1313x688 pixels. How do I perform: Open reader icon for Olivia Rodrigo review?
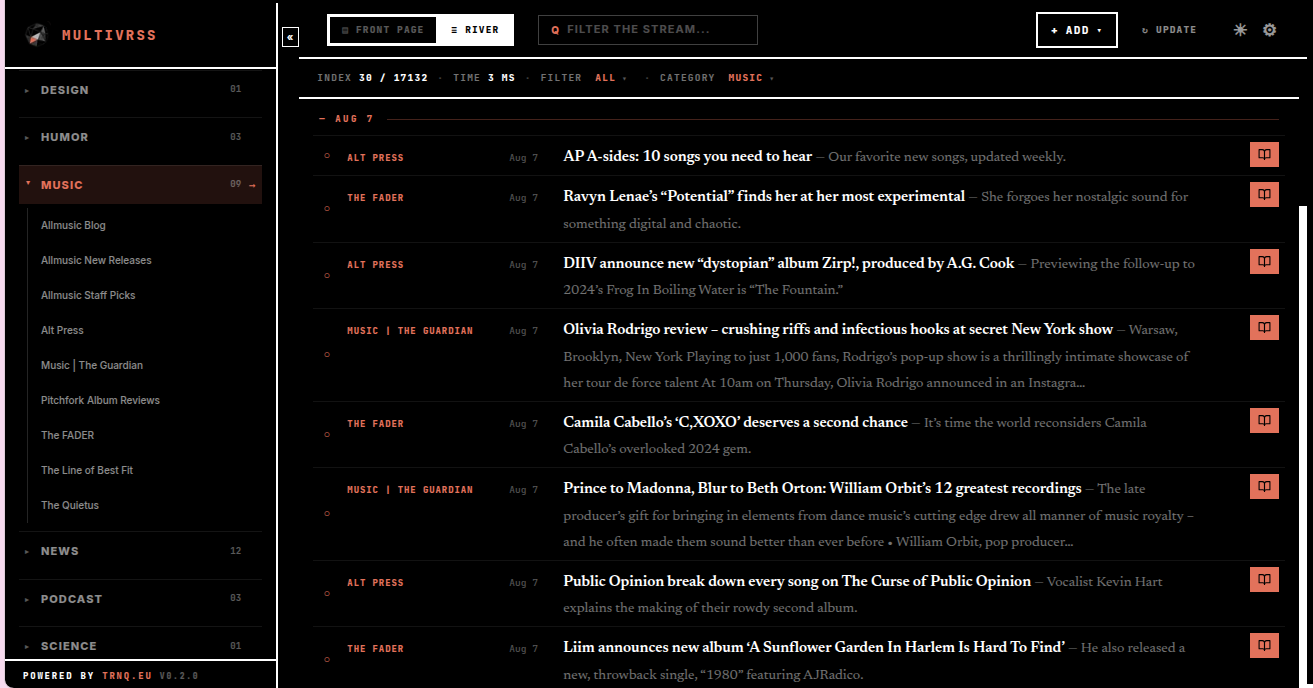(x=1264, y=327)
